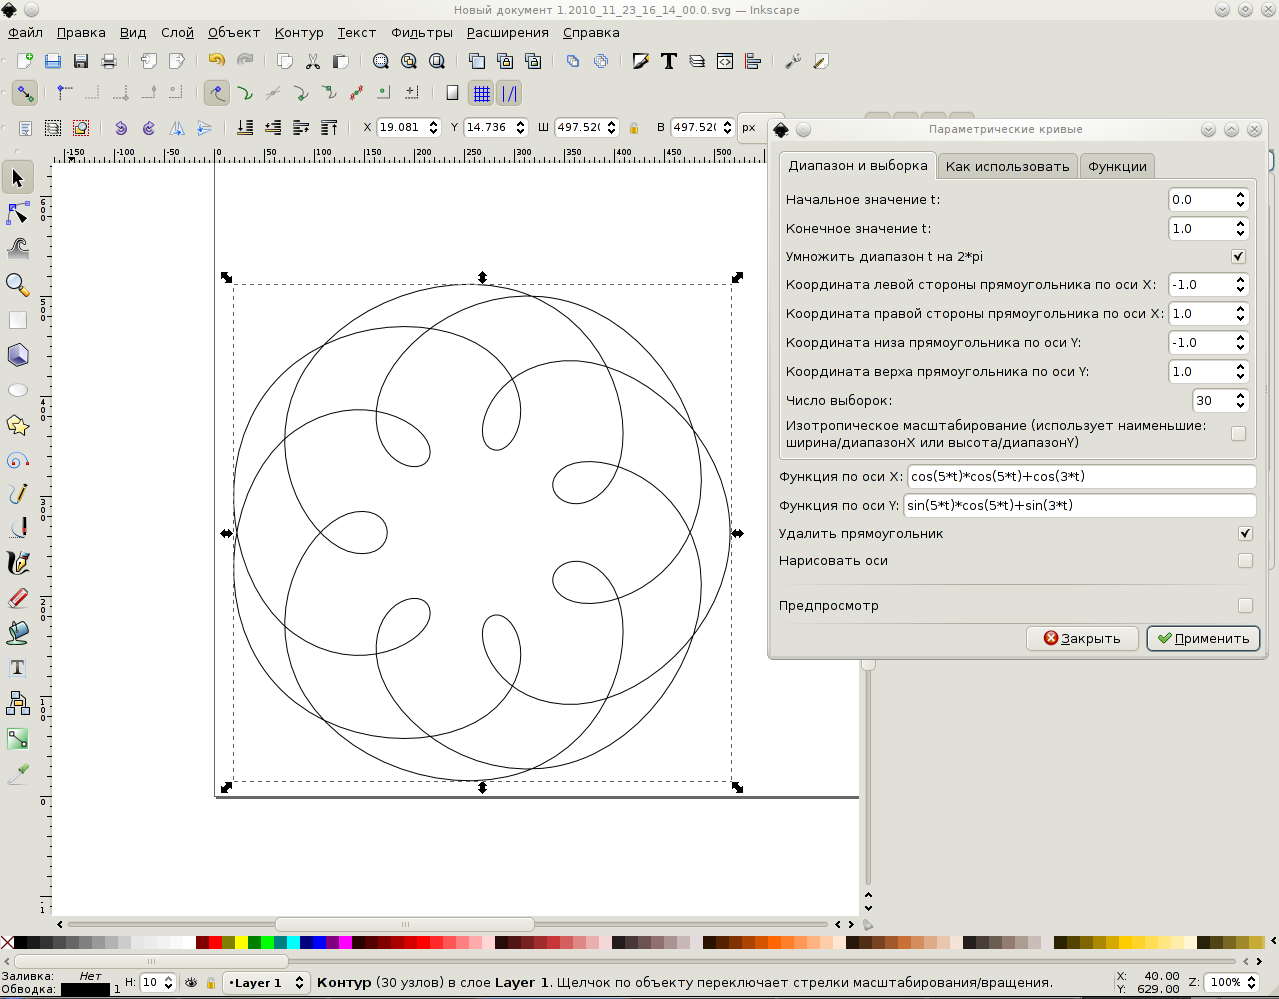Select the Node editing tool
Image resolution: width=1279 pixels, height=999 pixels.
[18, 214]
